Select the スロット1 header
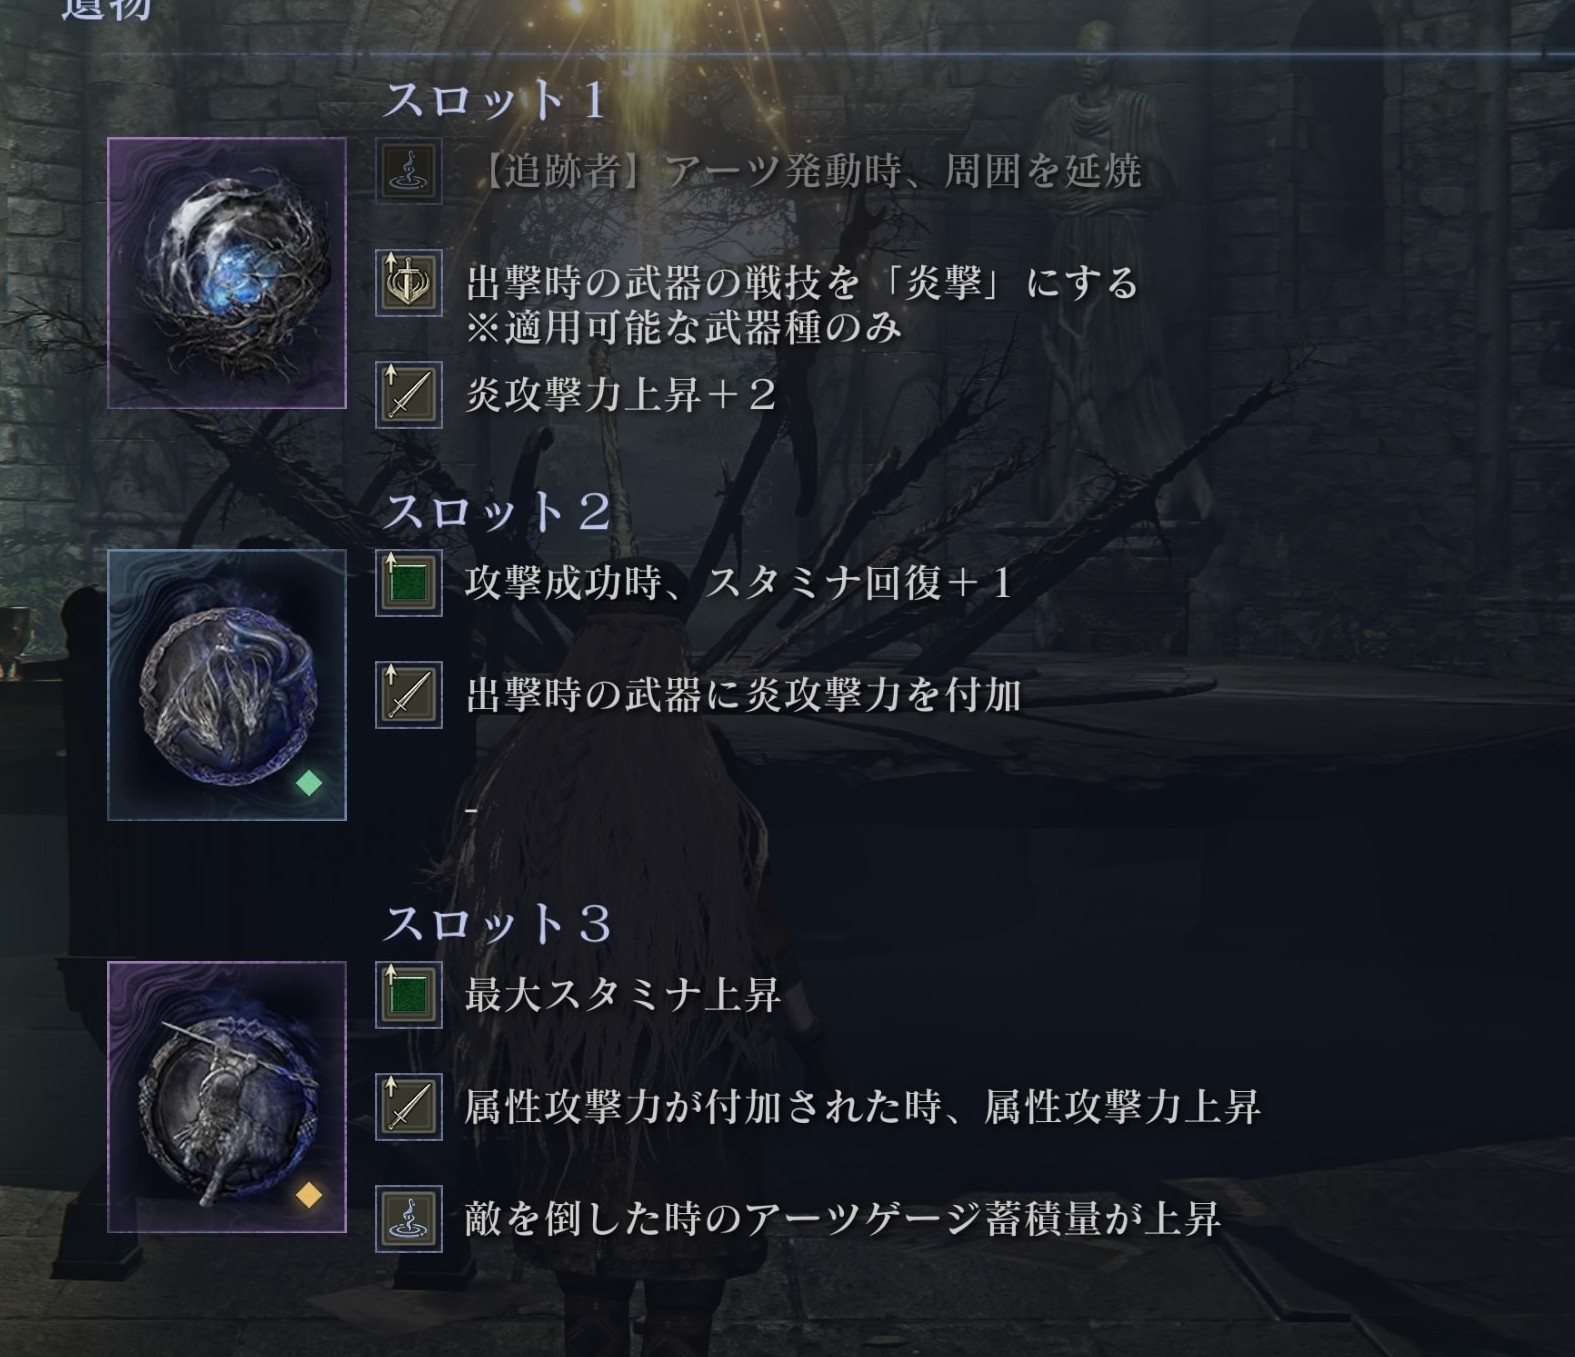This screenshot has height=1357, width=1575. (495, 100)
